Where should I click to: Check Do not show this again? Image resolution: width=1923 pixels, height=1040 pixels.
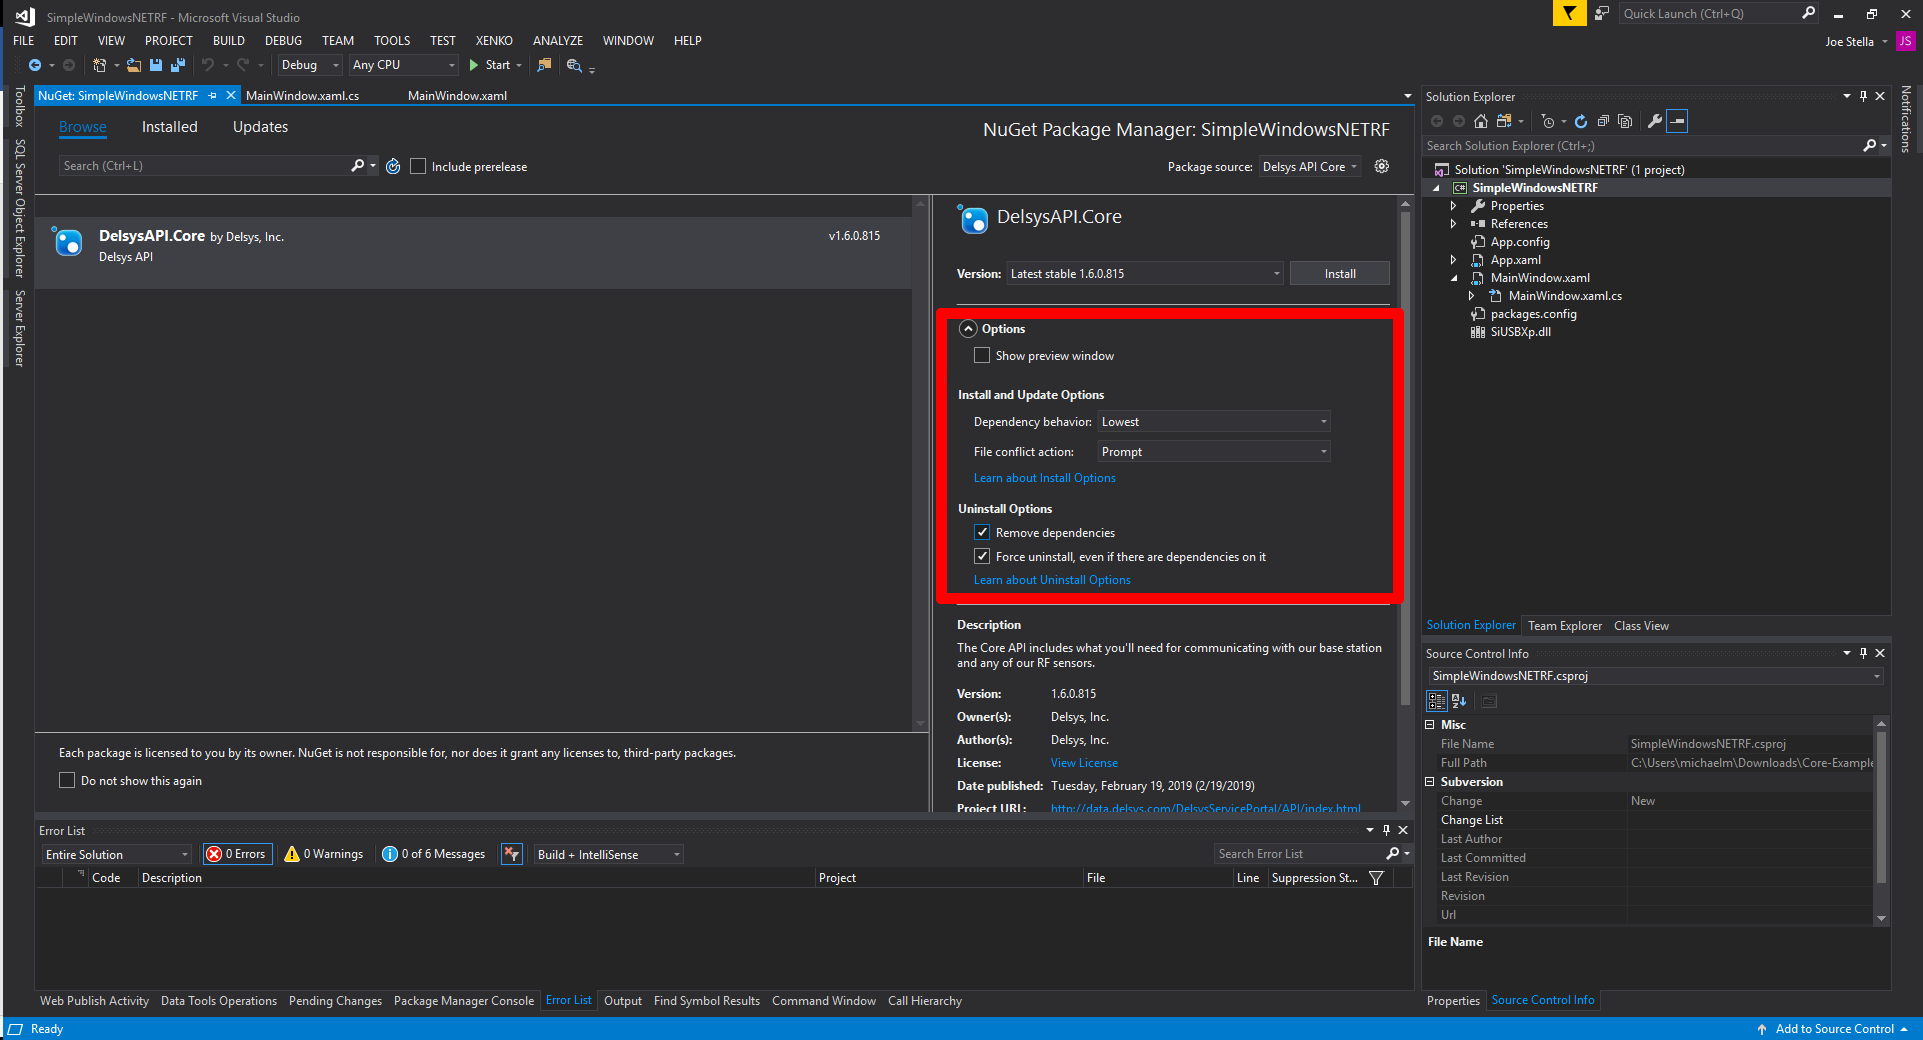(x=67, y=780)
